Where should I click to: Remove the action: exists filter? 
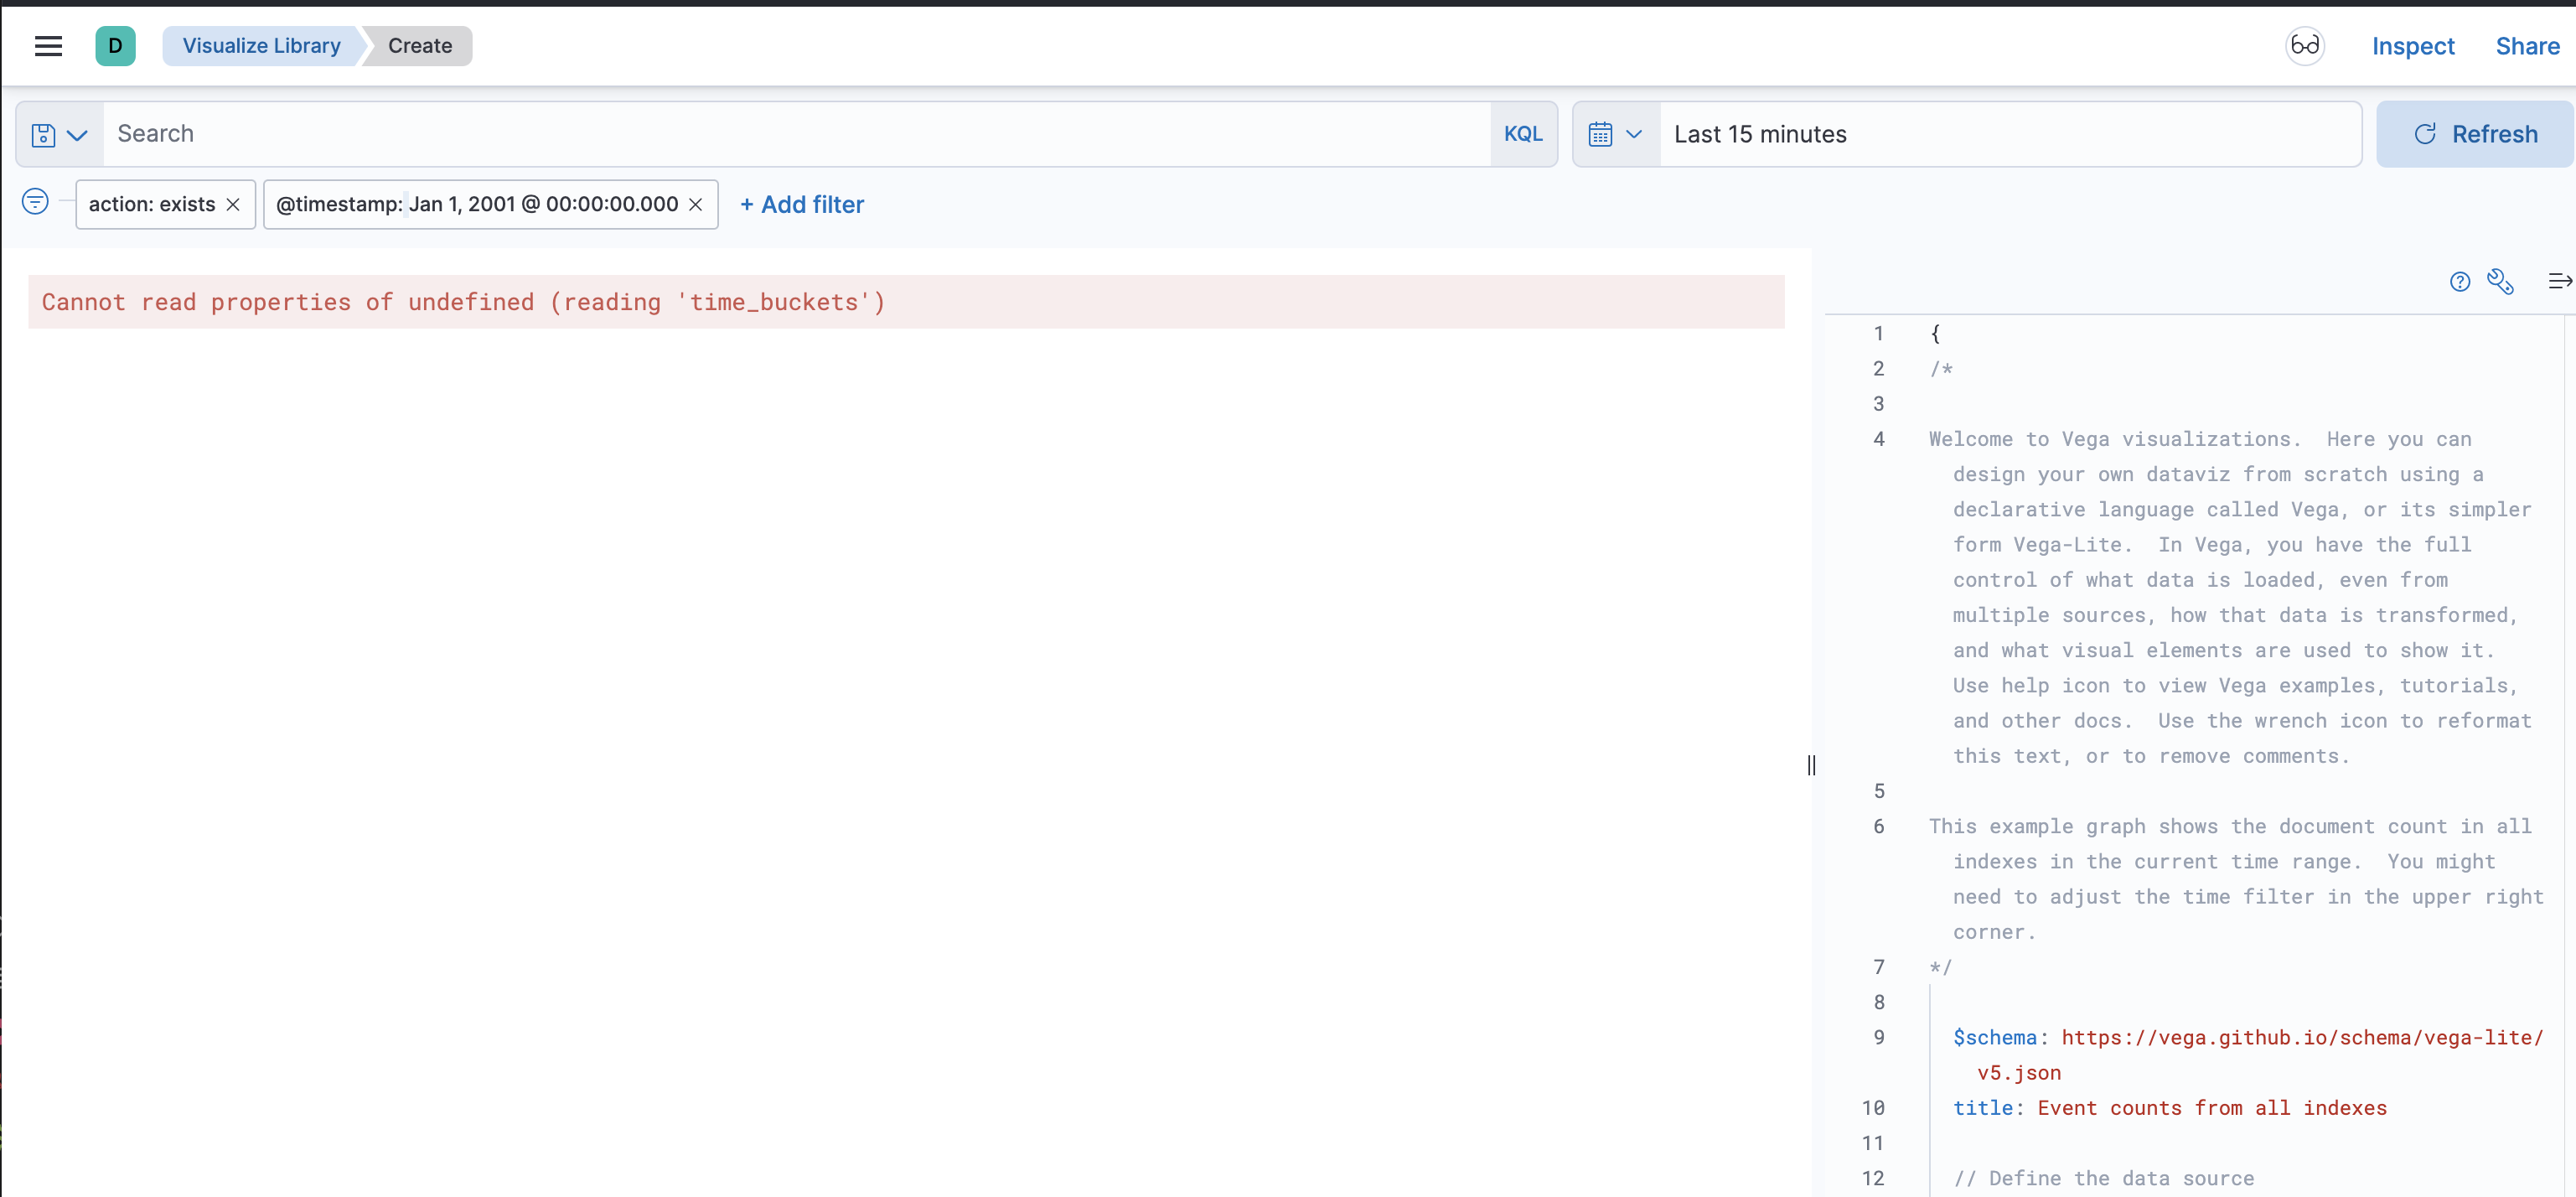pos(233,205)
